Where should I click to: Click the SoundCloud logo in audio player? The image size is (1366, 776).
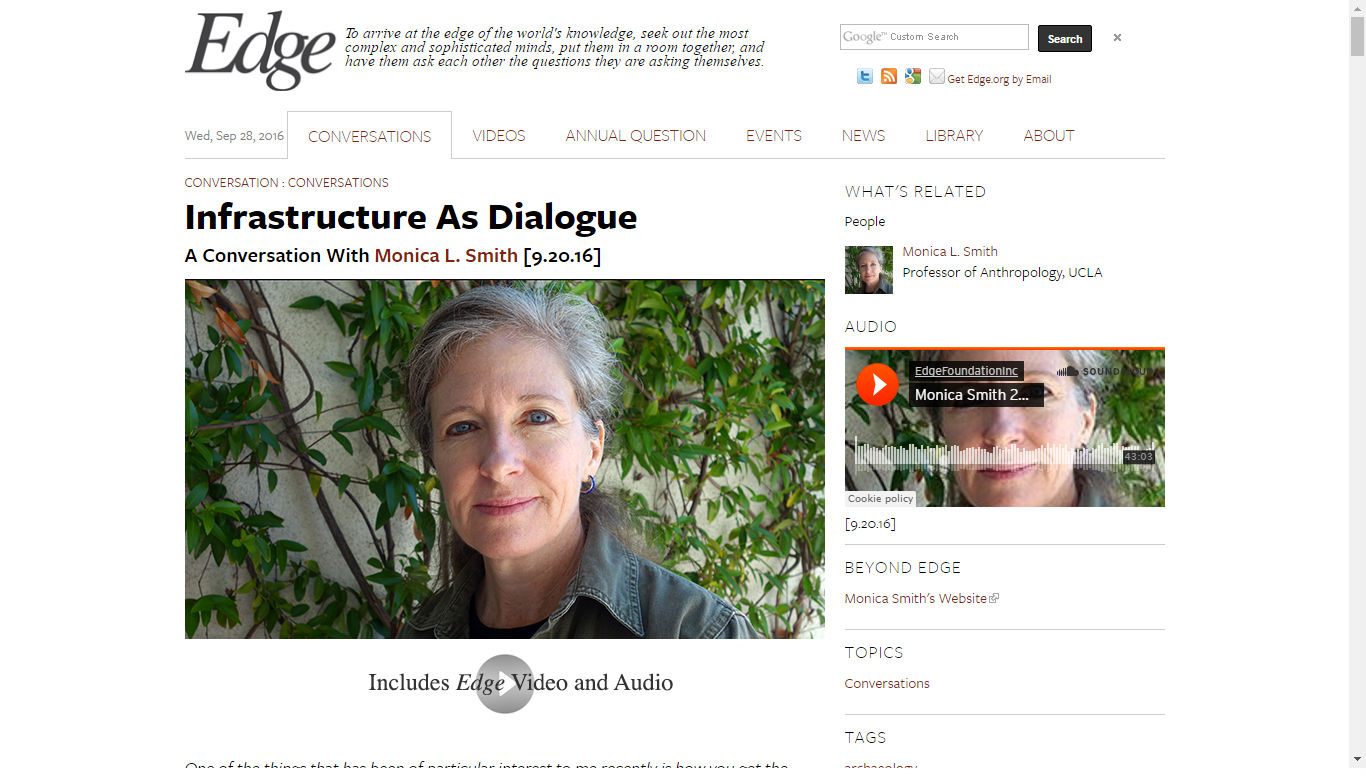(x=1104, y=371)
